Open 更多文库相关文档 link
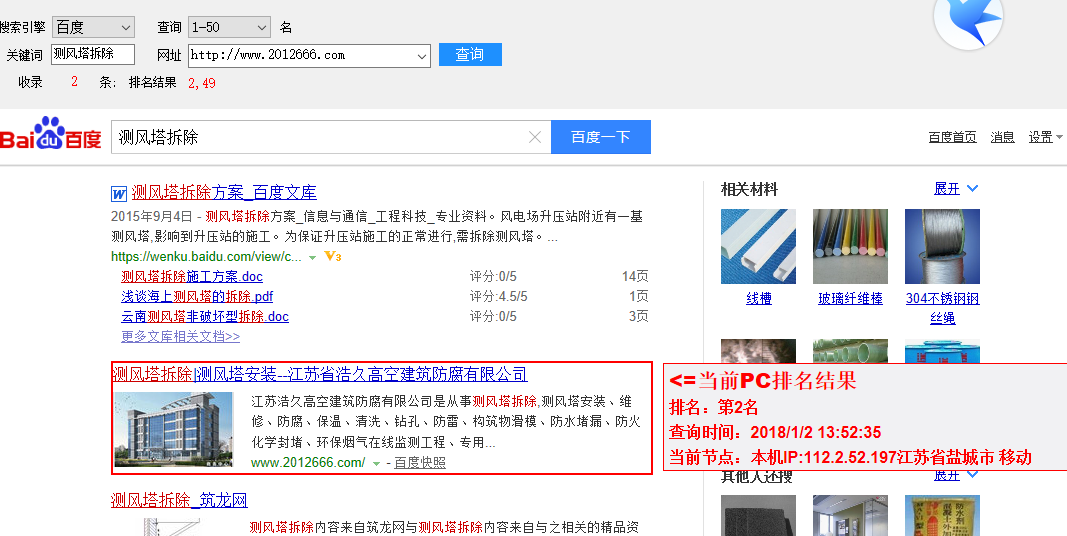This screenshot has width=1067, height=536. click(180, 337)
